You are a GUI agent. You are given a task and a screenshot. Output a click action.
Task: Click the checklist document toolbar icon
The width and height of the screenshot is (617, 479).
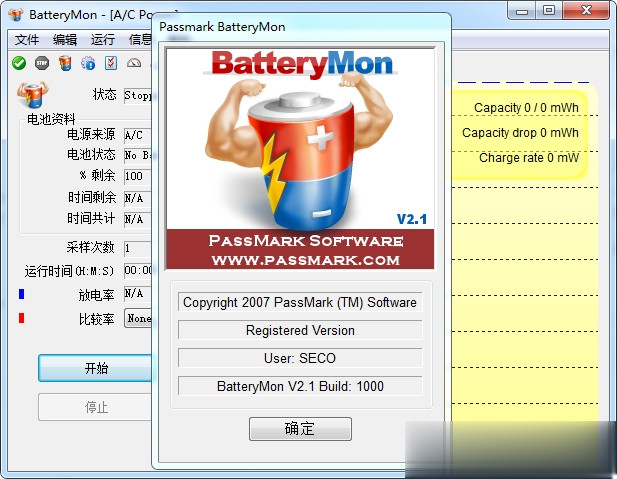(x=111, y=63)
